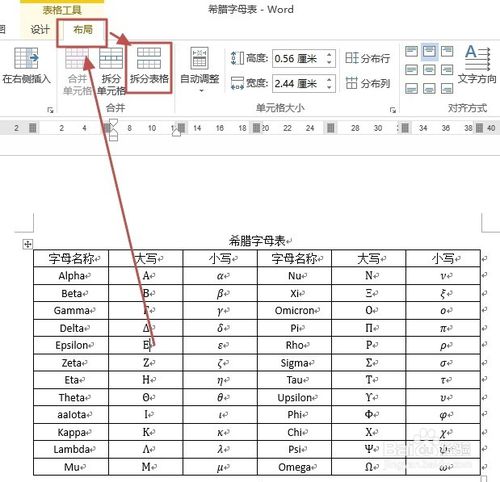Click the lowercase β cell

point(220,293)
